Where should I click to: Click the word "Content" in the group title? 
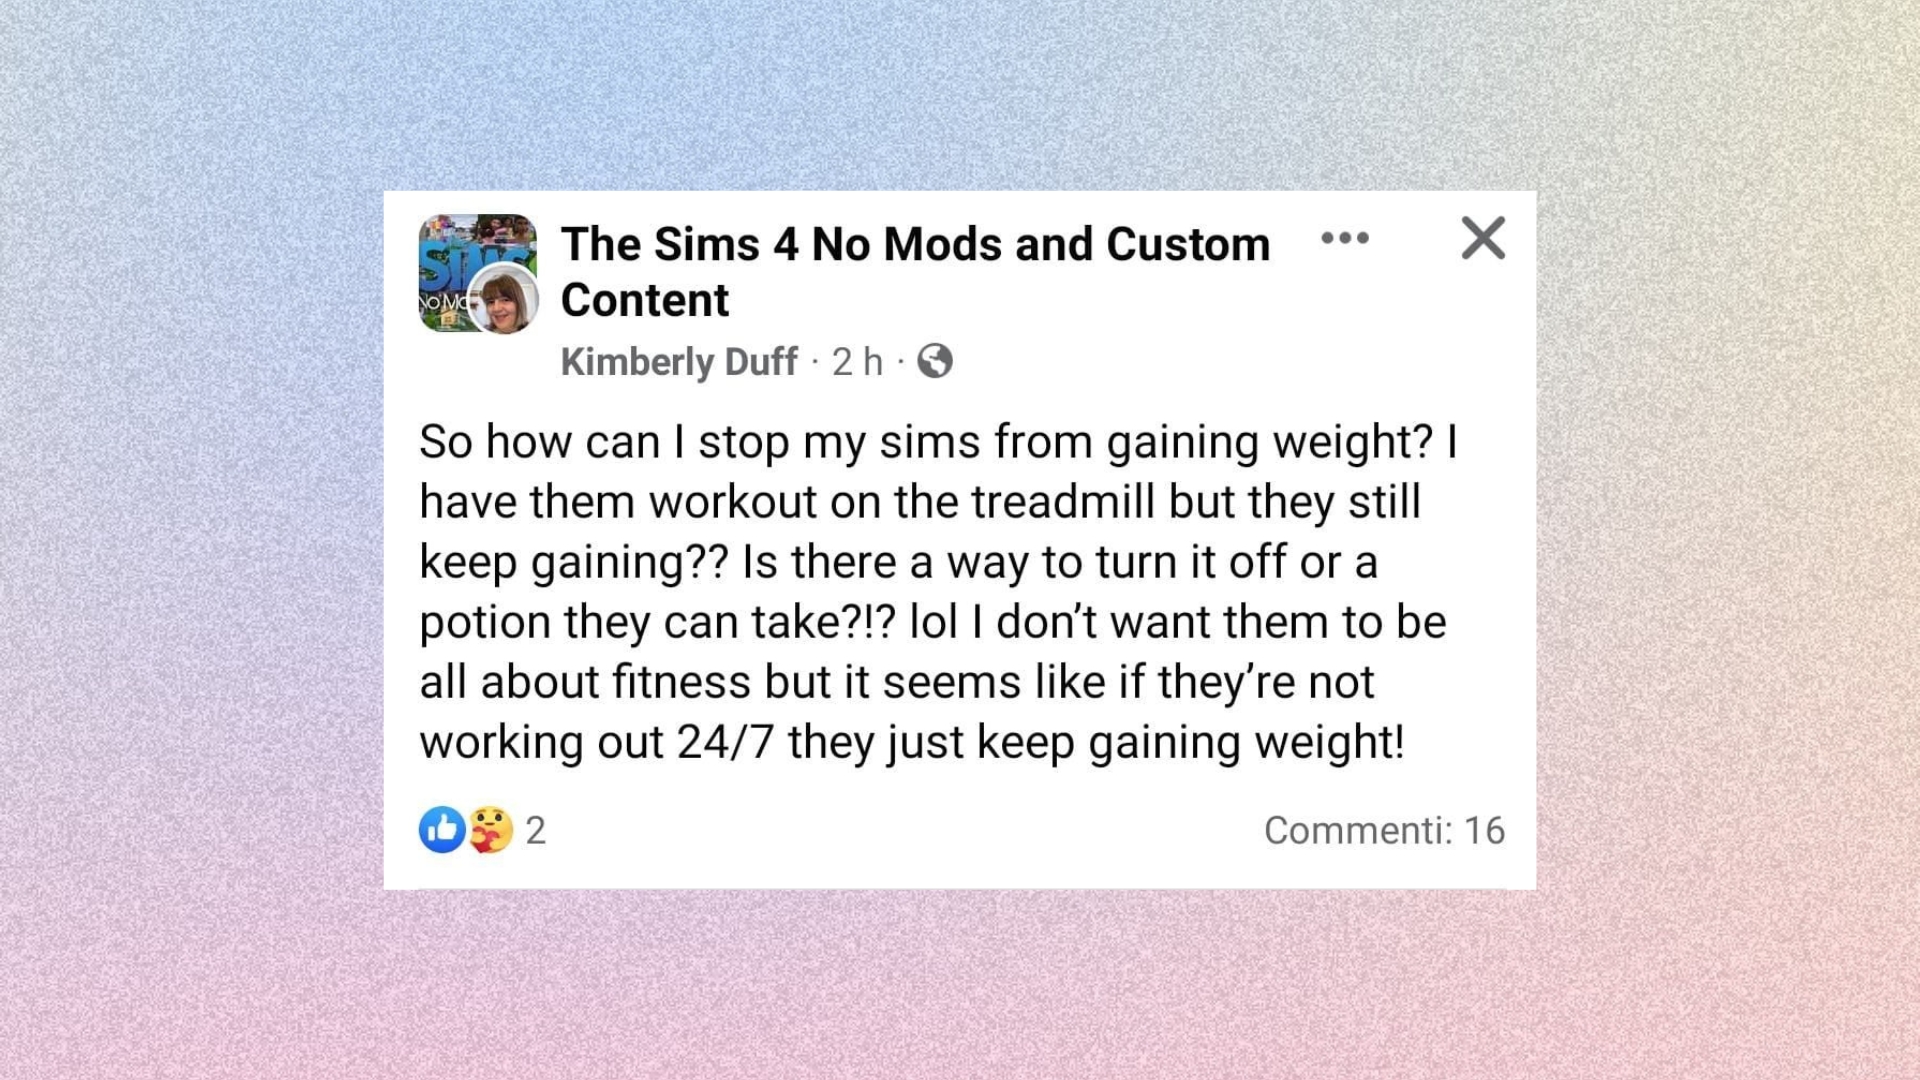645,300
